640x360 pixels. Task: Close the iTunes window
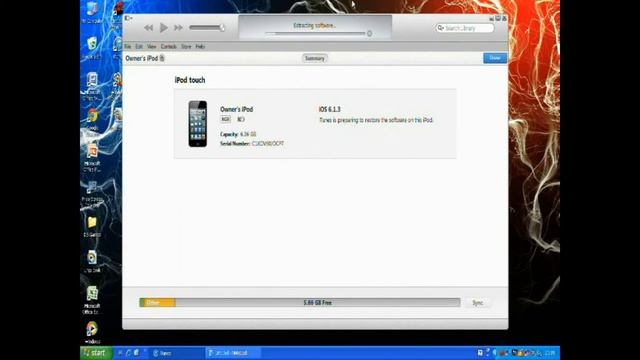click(x=504, y=18)
